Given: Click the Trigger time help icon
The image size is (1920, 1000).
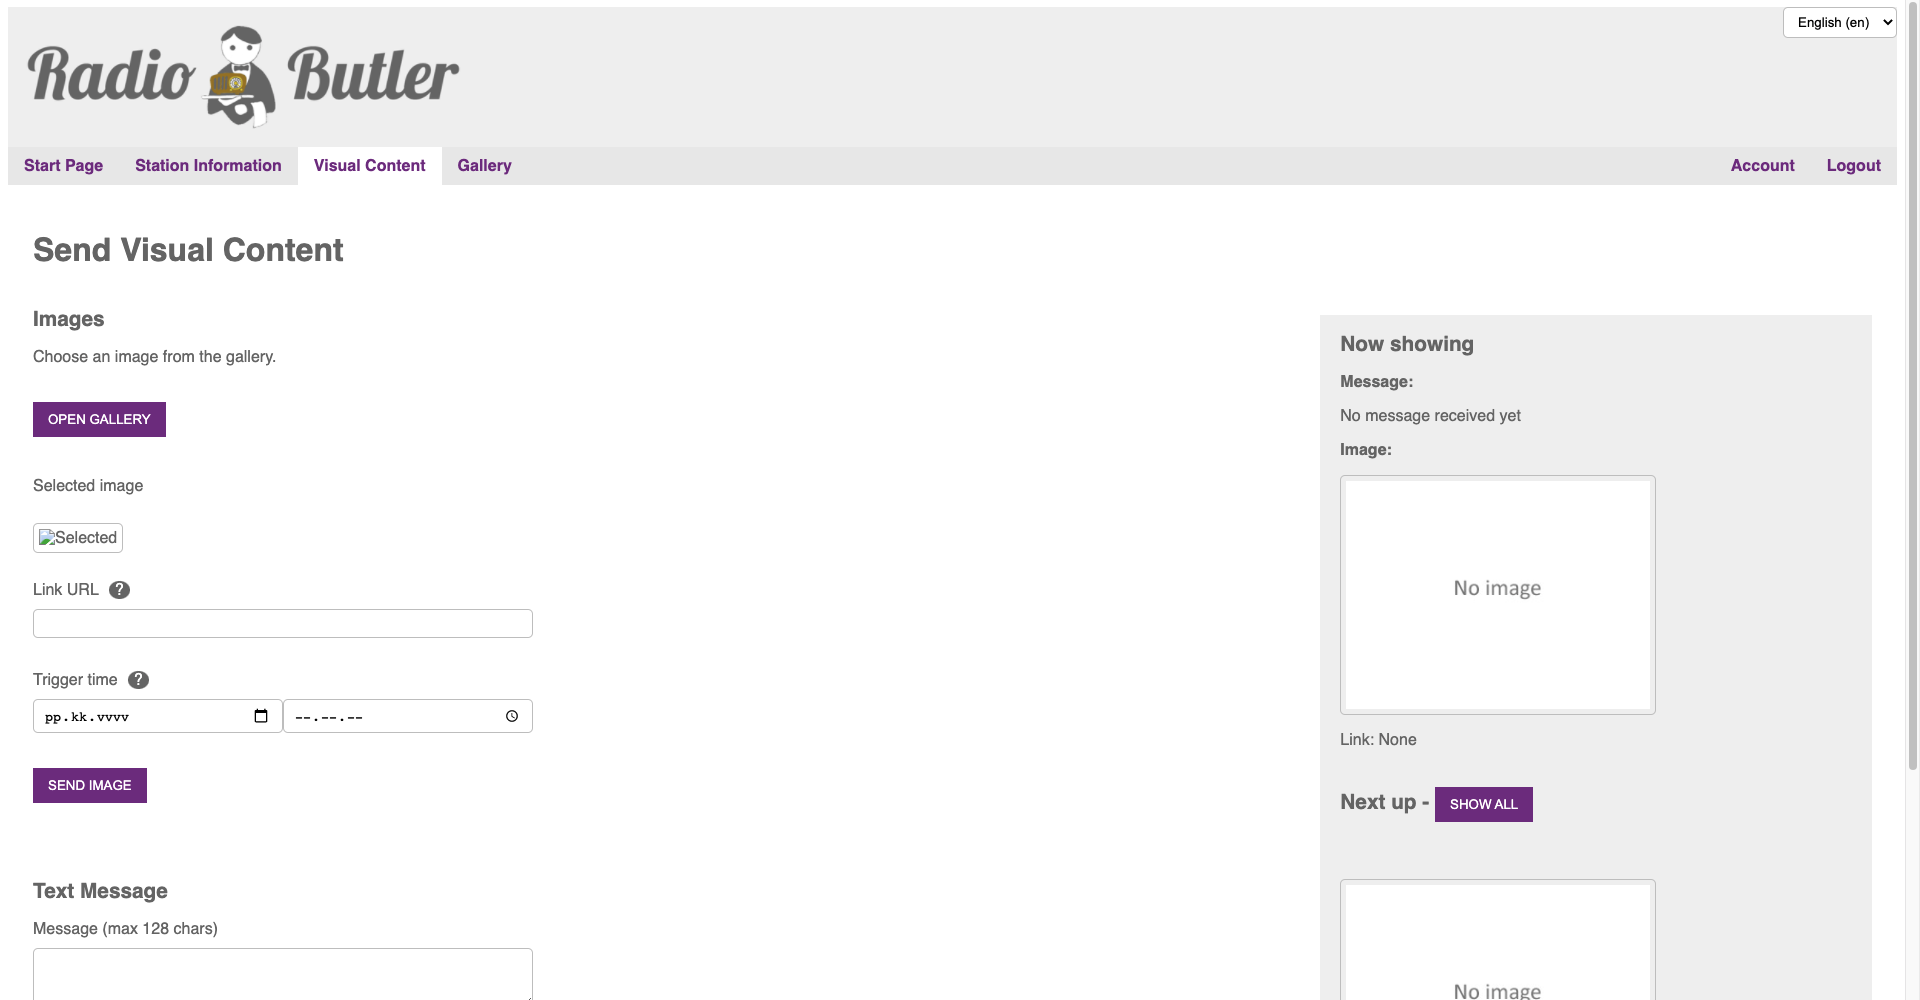Looking at the screenshot, I should (139, 680).
